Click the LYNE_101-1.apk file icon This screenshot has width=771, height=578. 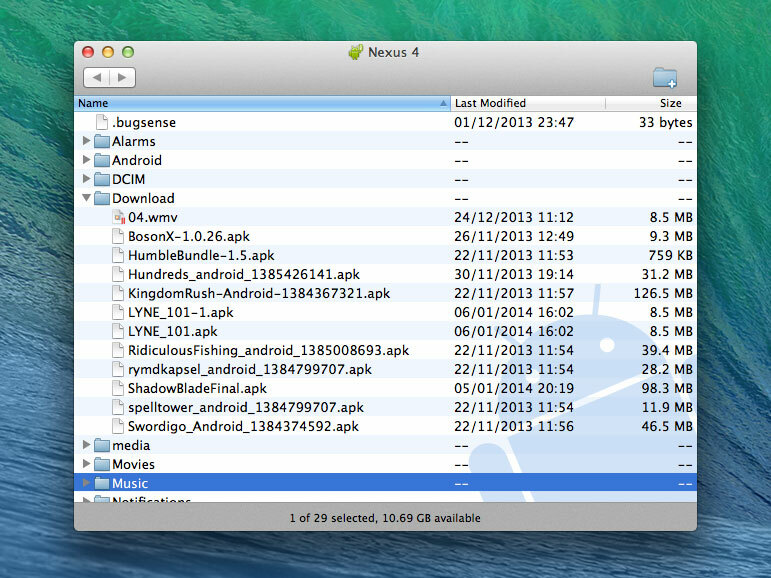118,312
